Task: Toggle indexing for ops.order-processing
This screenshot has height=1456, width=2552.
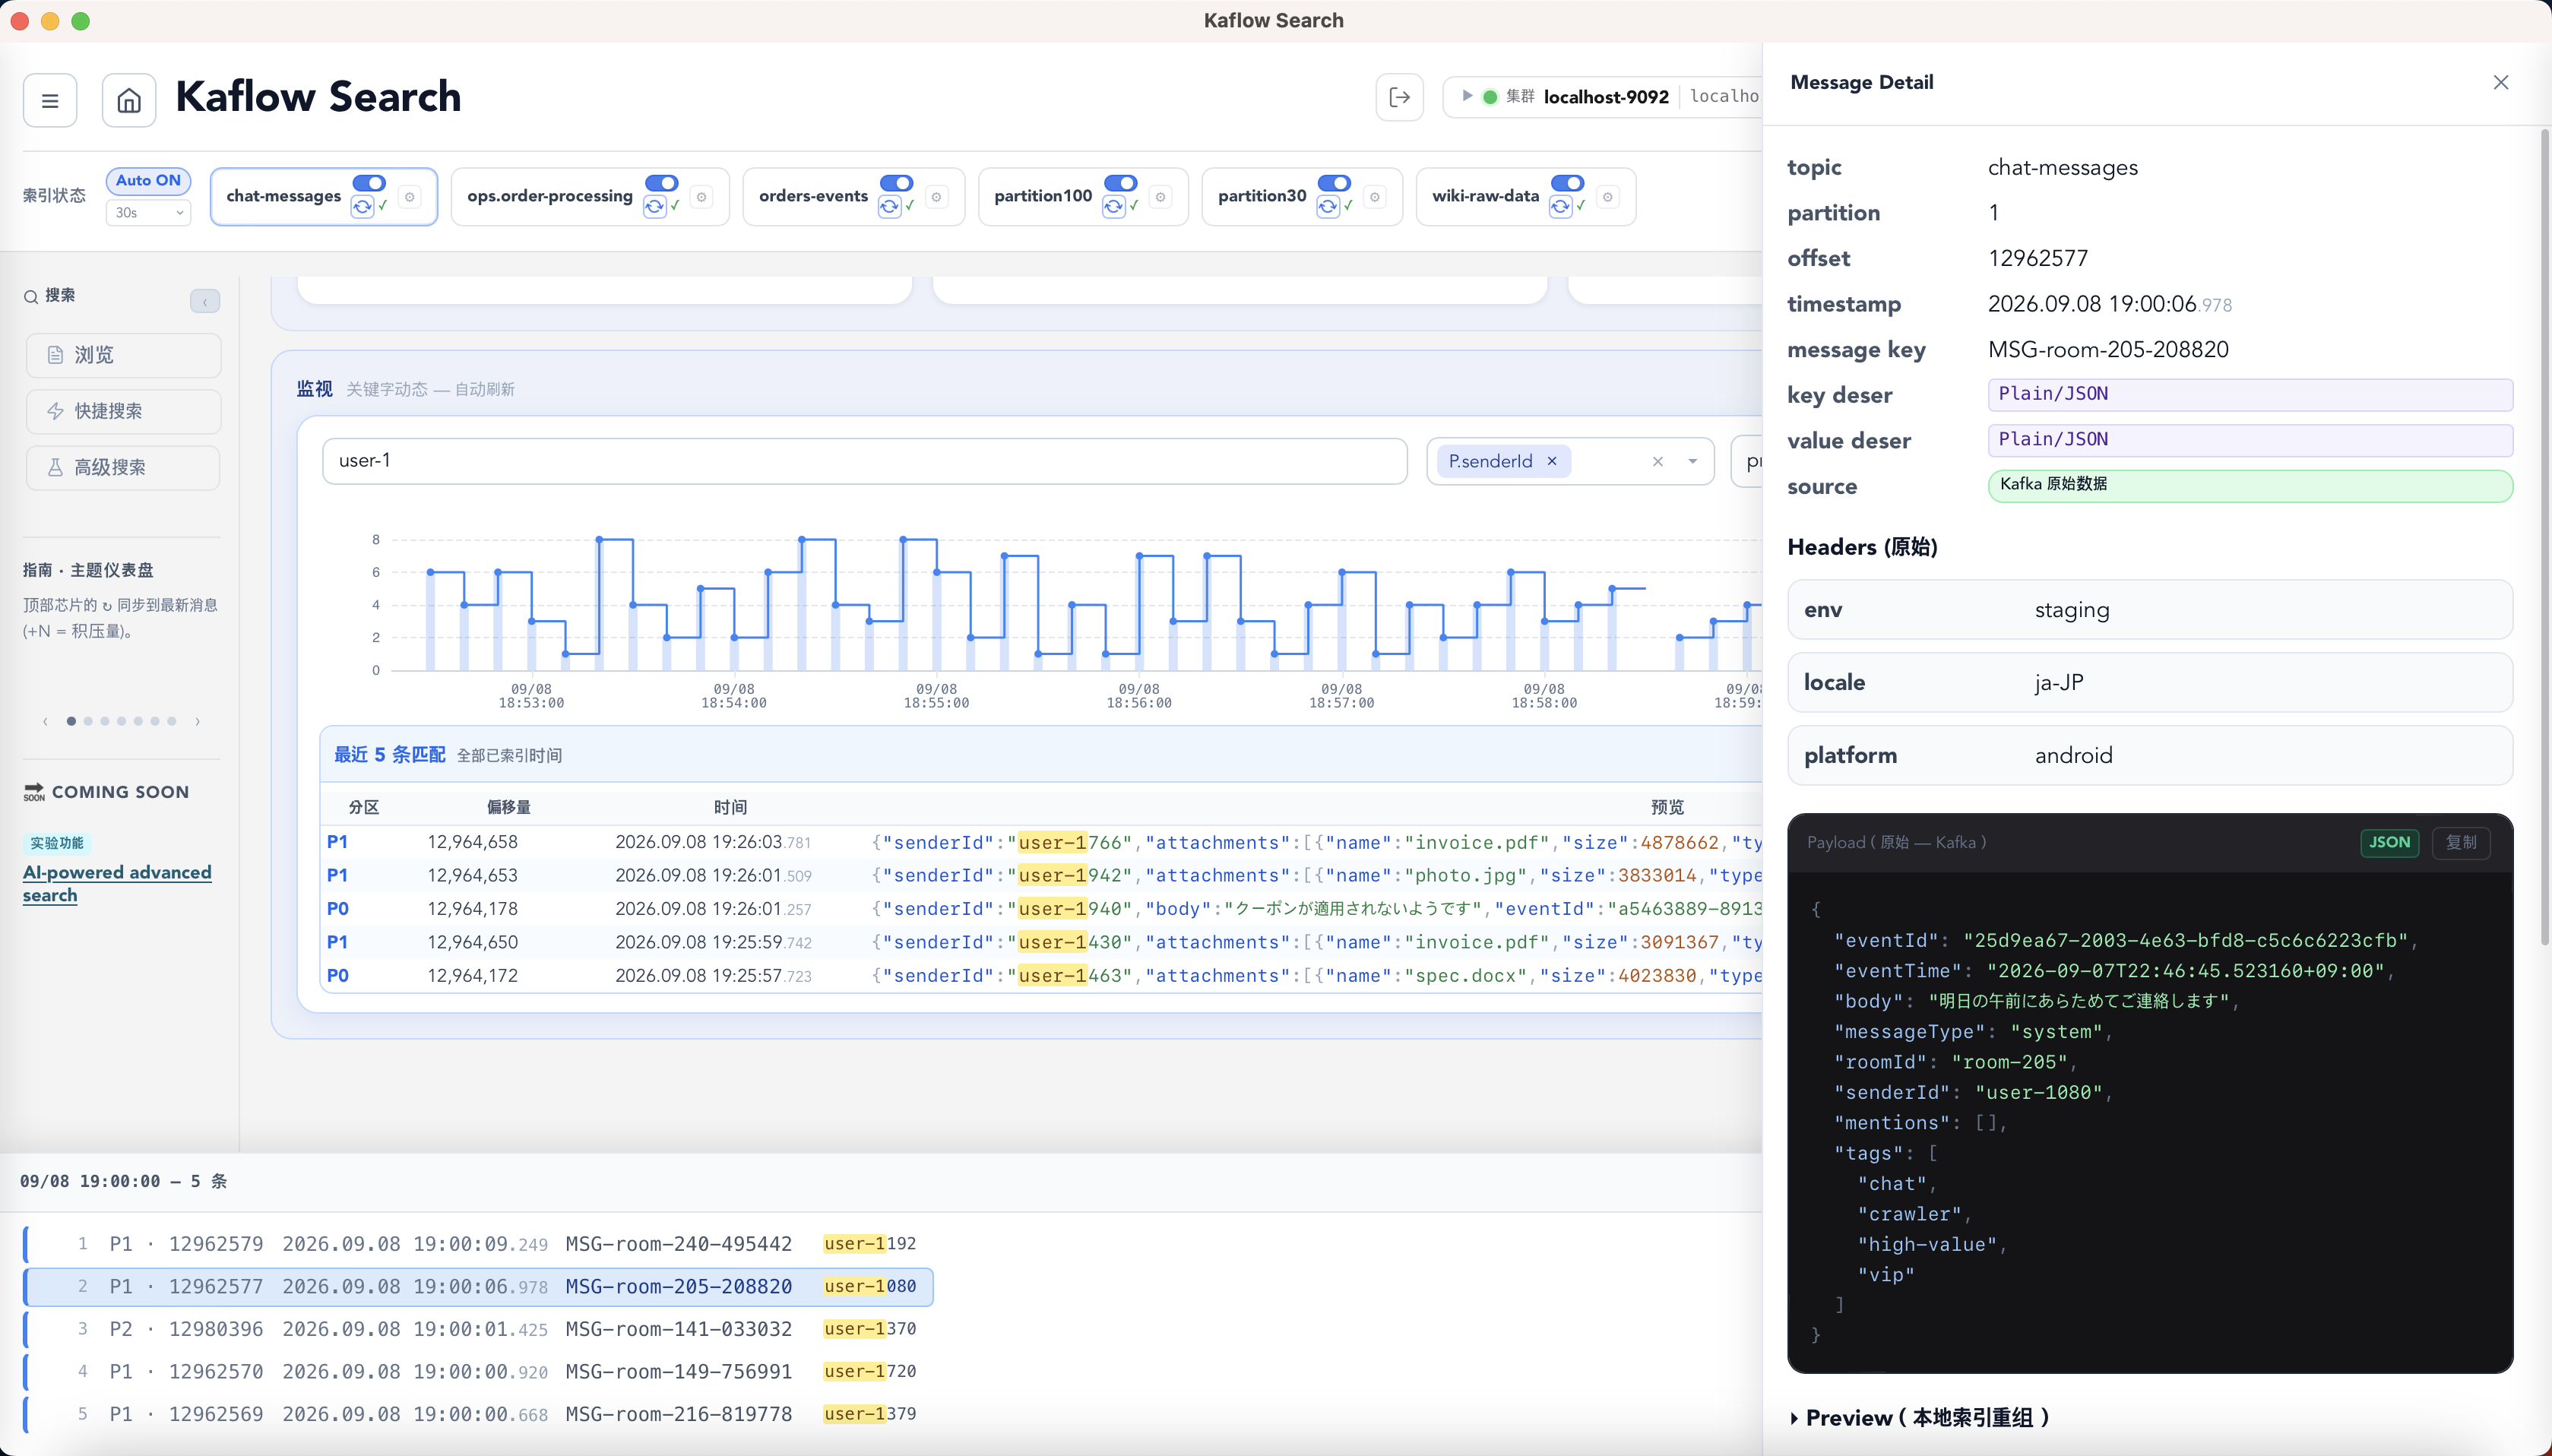Action: (661, 183)
